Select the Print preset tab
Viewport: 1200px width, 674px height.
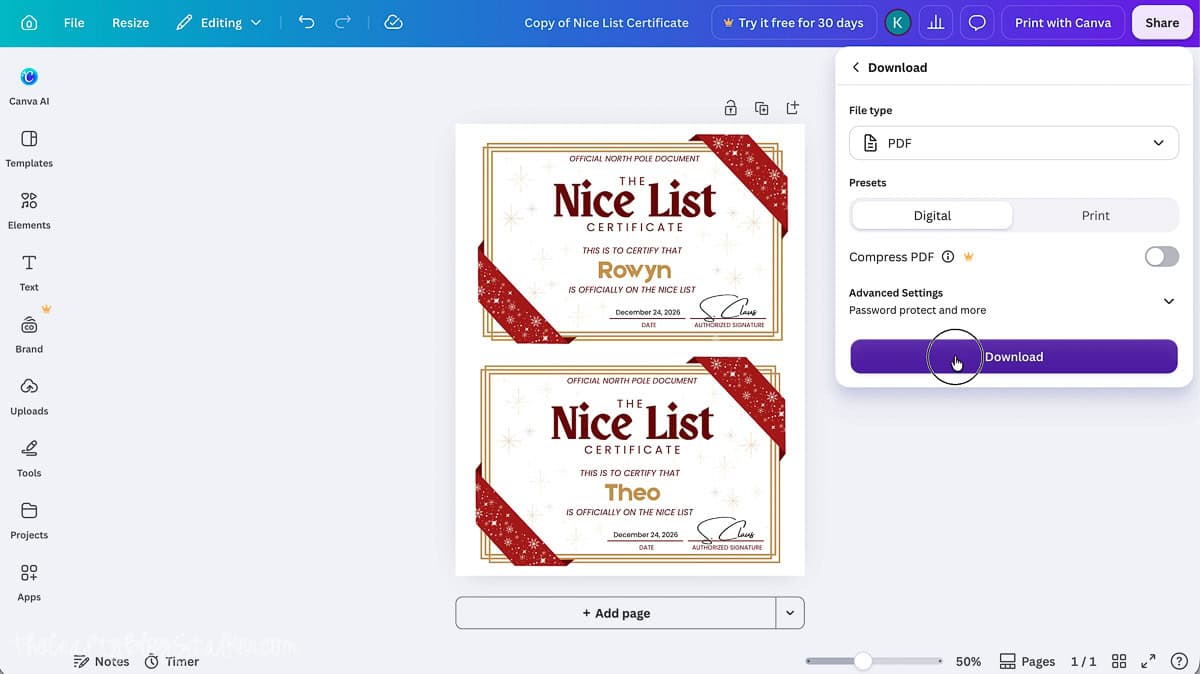pyautogui.click(x=1095, y=215)
